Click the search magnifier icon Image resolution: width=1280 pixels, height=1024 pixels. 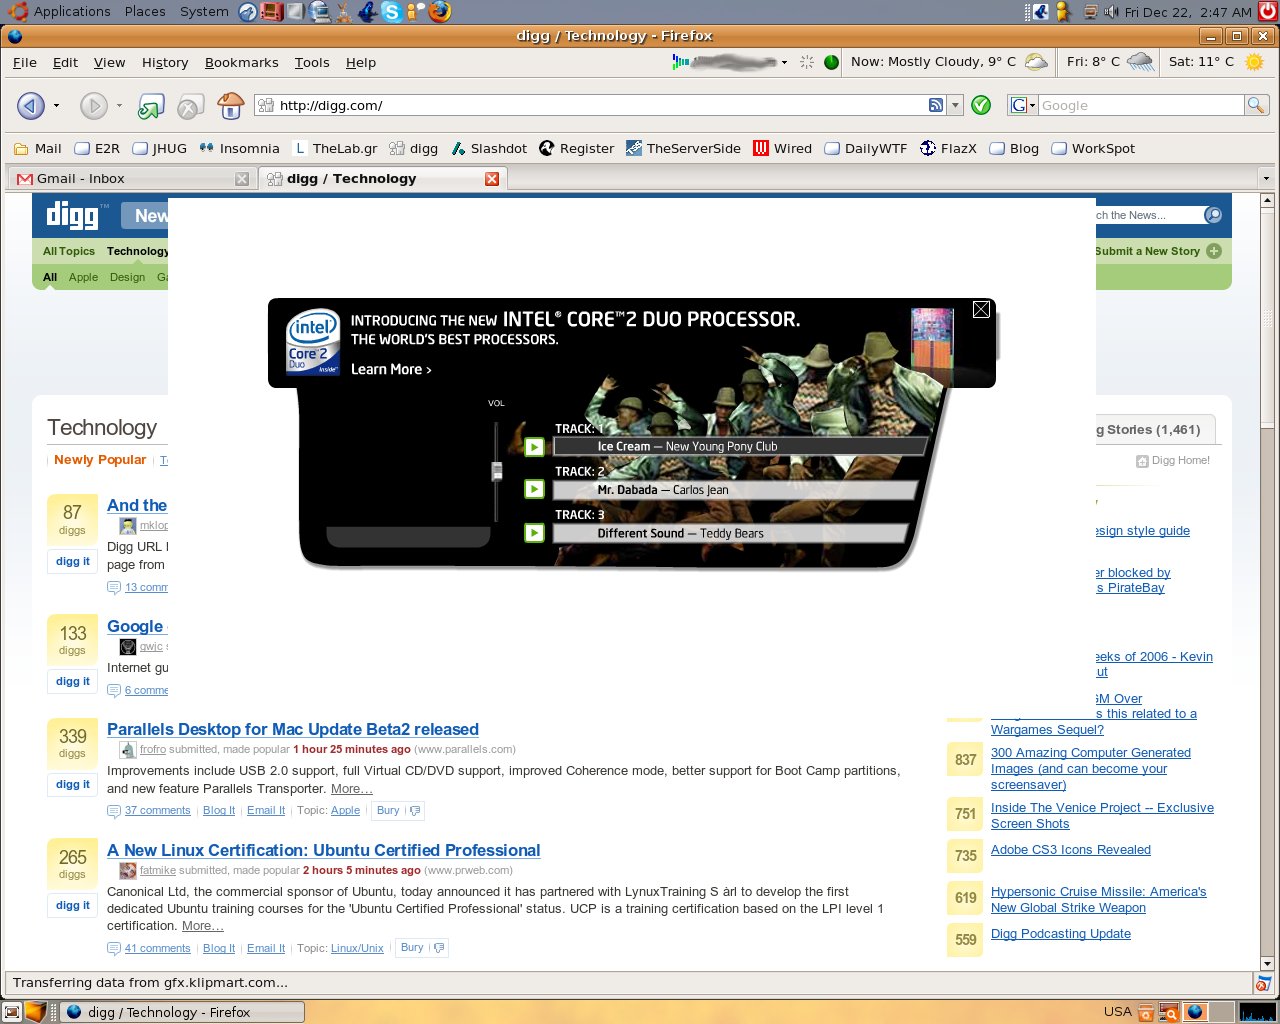click(x=1256, y=105)
